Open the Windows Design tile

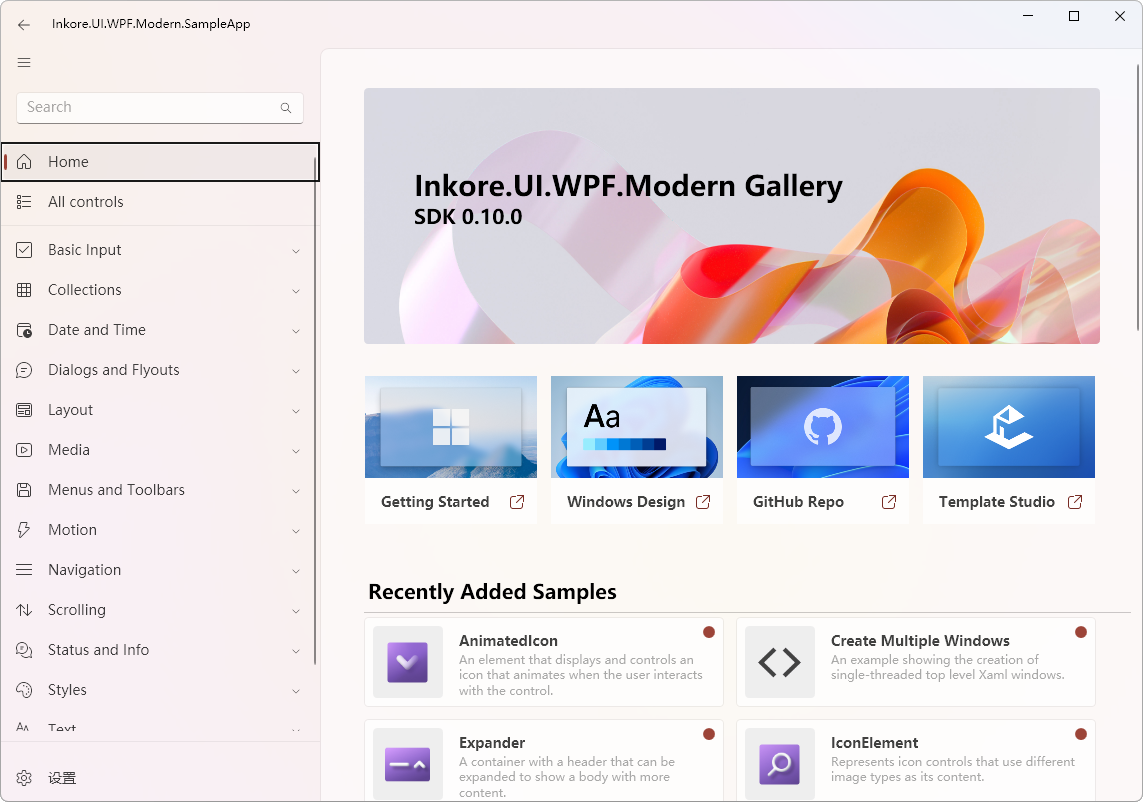[637, 449]
